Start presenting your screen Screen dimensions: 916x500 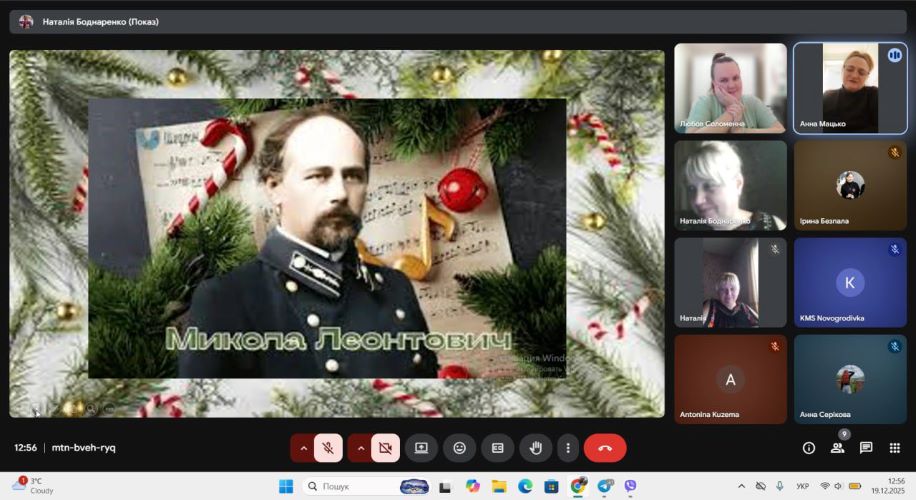pyautogui.click(x=421, y=448)
